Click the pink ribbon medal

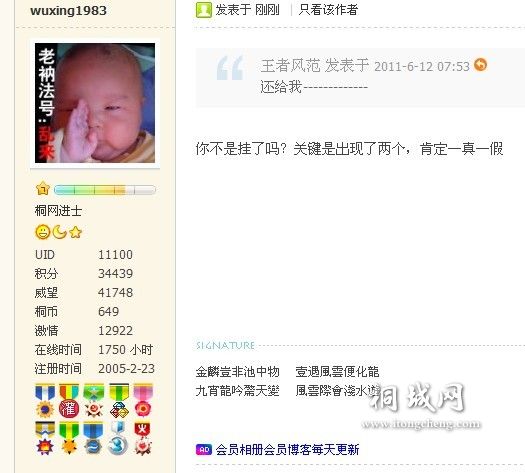[x=143, y=401]
